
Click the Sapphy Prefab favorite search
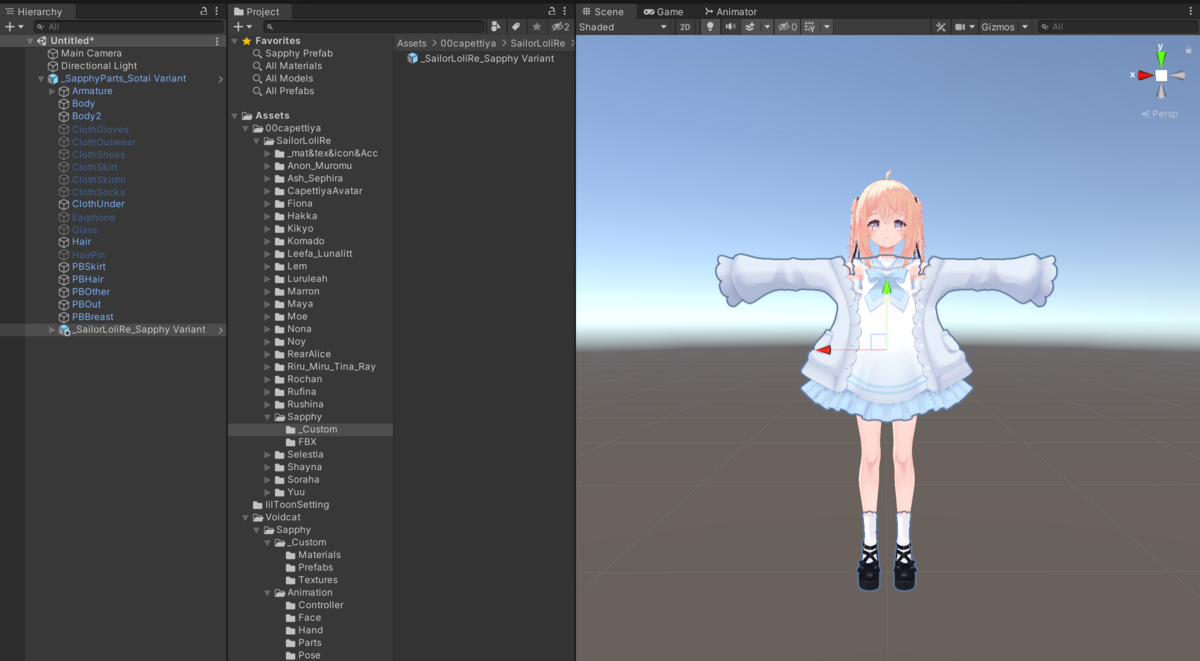pos(298,53)
